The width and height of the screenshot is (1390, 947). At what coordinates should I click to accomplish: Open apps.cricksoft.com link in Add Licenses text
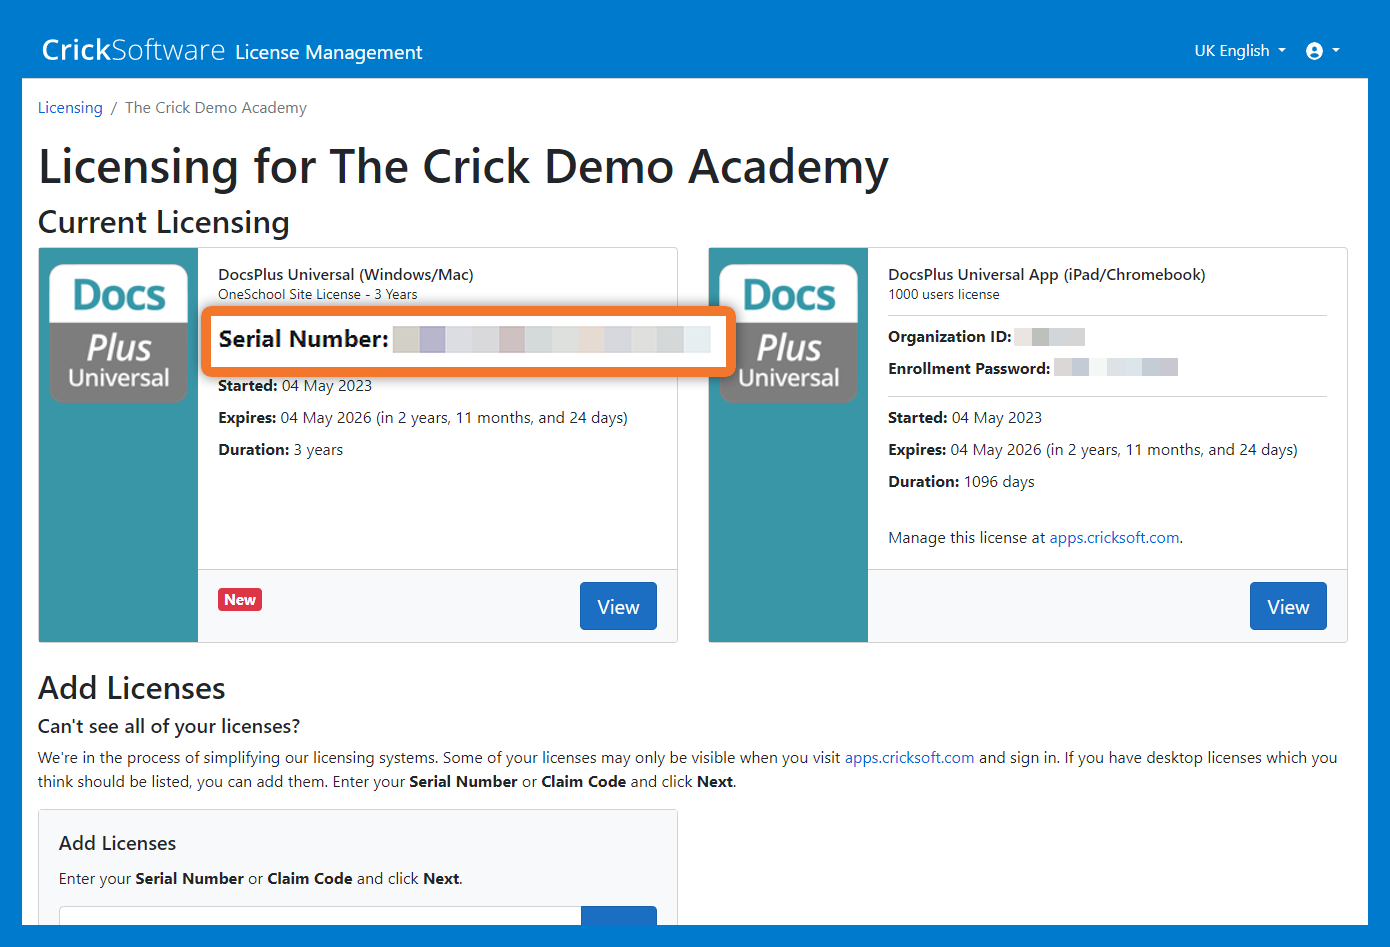tap(909, 758)
